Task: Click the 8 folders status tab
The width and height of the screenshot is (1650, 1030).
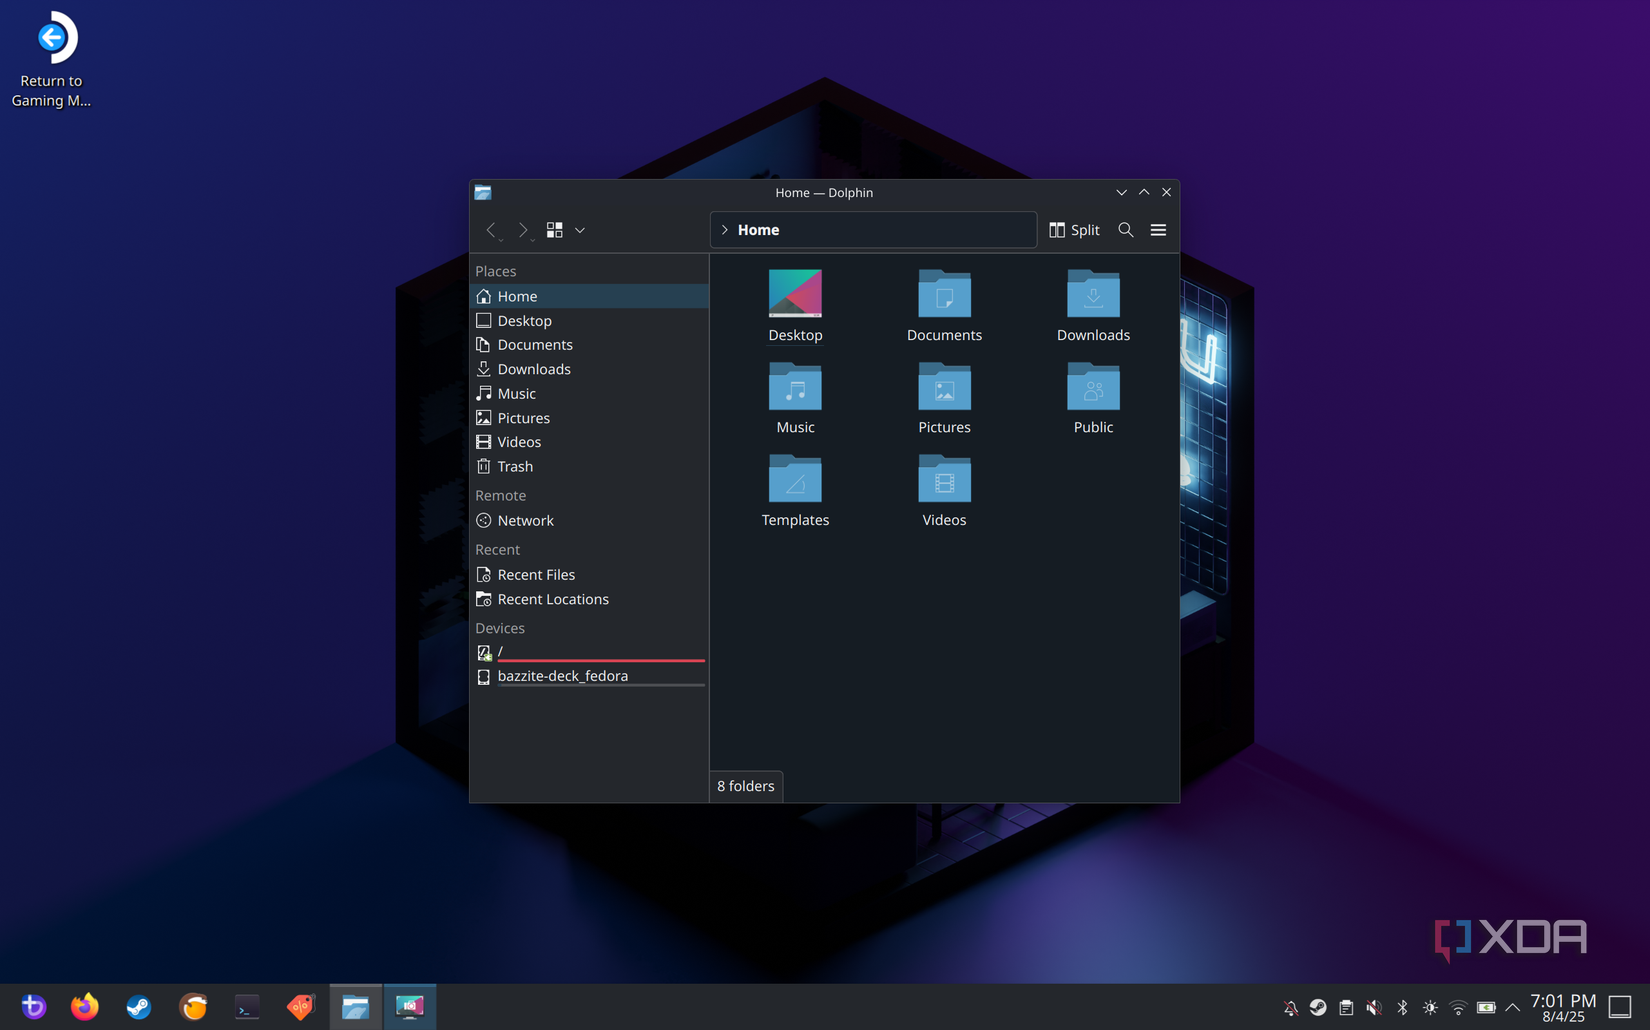Action: pos(744,786)
